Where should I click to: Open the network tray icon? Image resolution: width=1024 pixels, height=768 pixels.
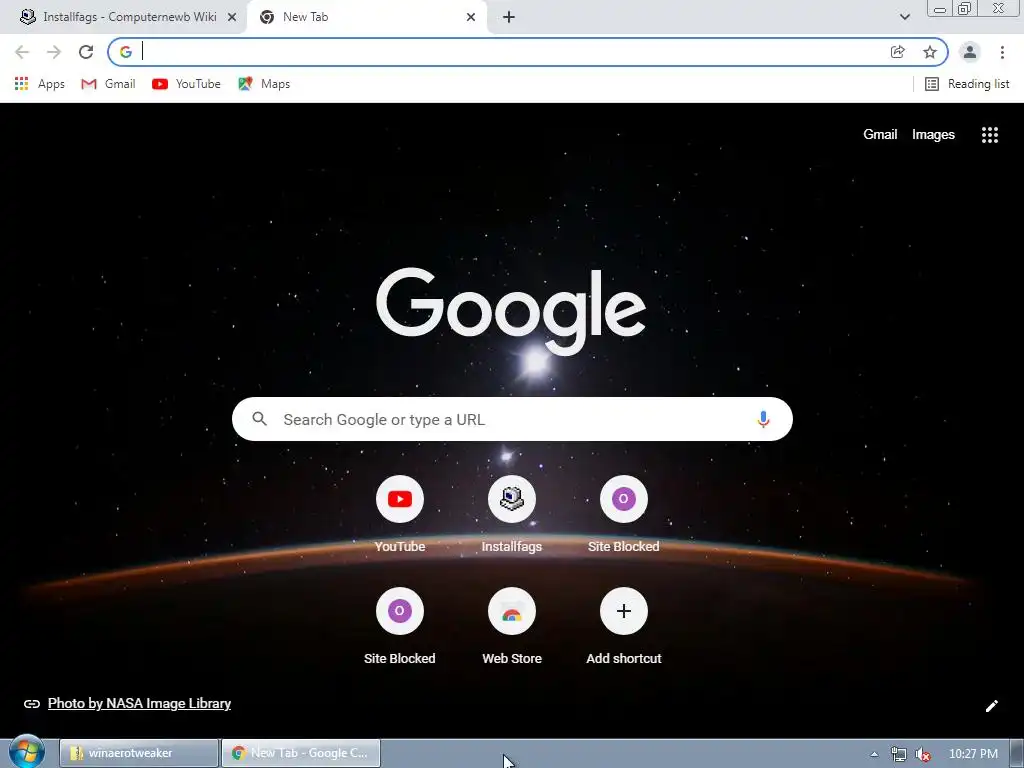click(899, 754)
